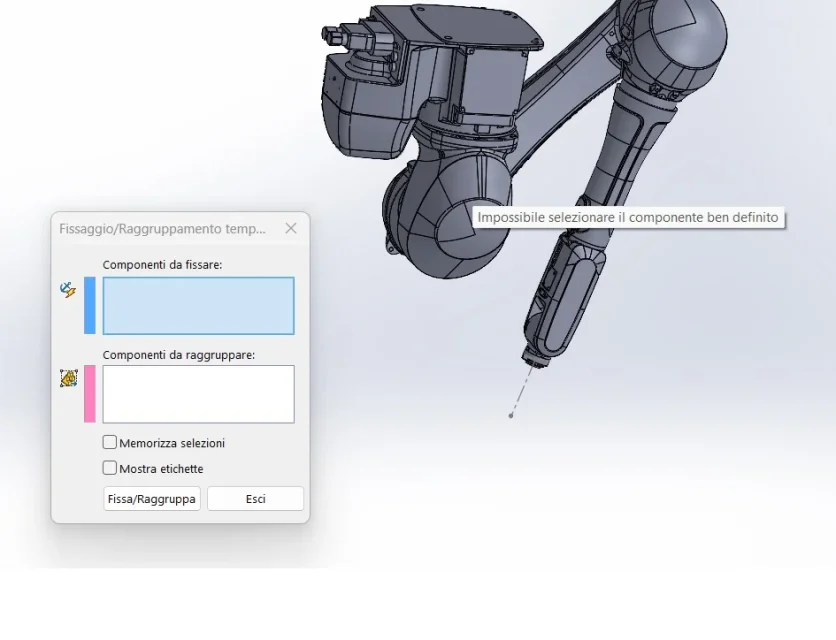Click the group components icon
Screen dimensions: 836x640
pos(68,378)
